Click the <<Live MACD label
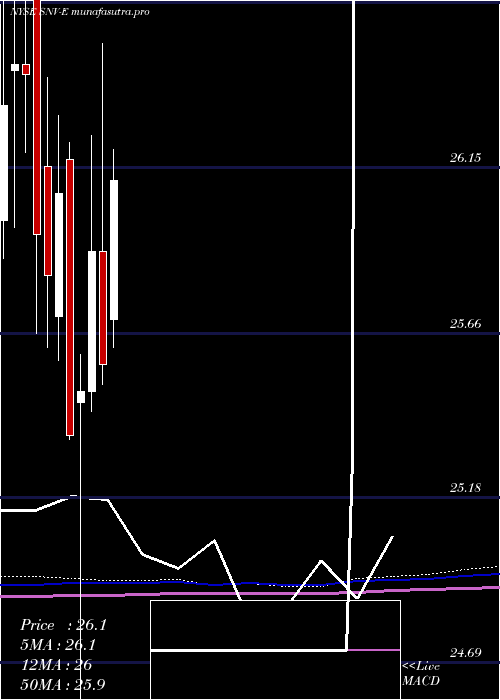500x700 pixels. (421, 674)
